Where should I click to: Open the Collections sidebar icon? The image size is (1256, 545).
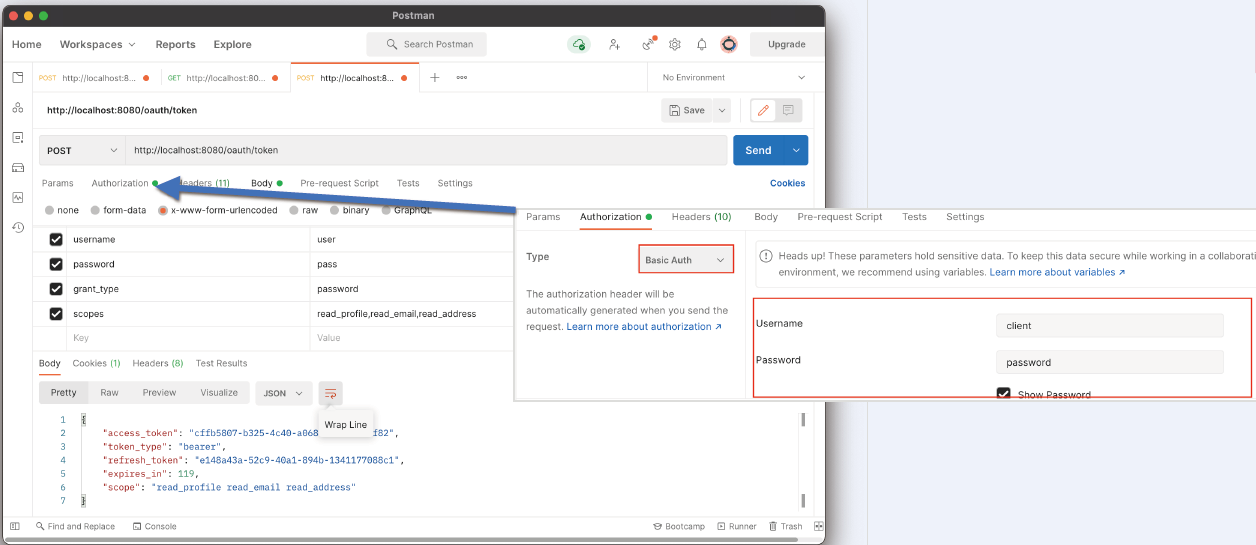coord(18,77)
